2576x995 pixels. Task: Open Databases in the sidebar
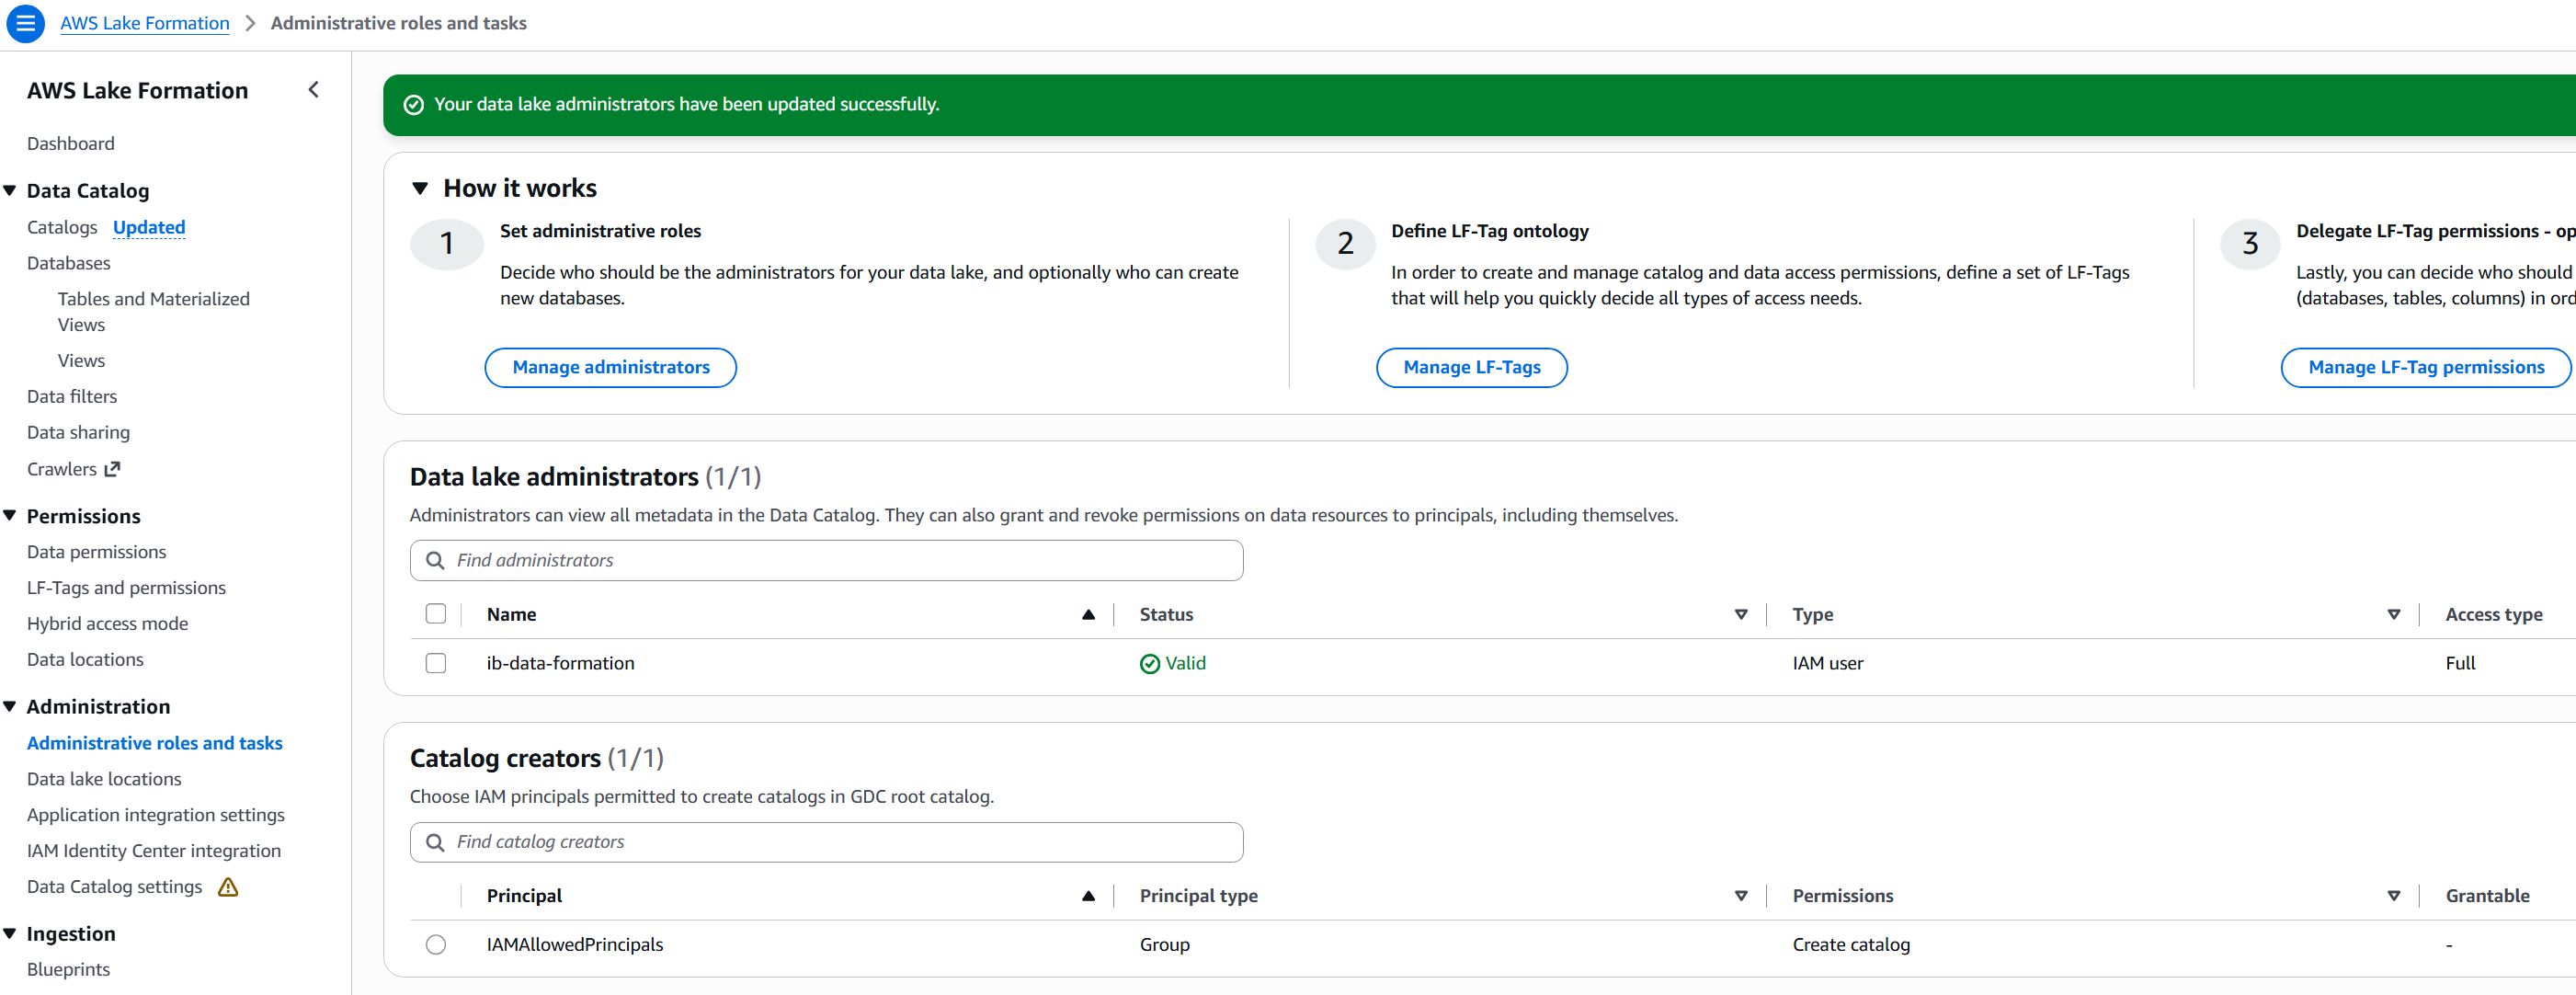tap(69, 264)
